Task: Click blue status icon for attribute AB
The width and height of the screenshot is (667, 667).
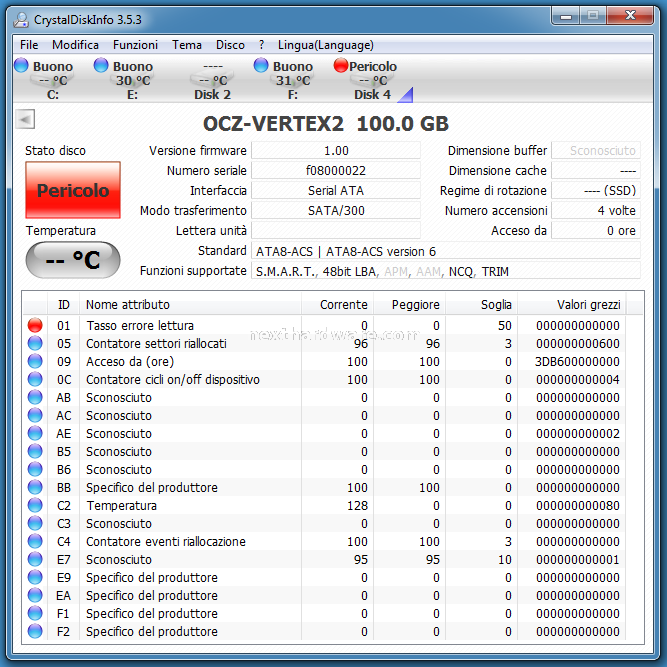Action: [x=35, y=397]
